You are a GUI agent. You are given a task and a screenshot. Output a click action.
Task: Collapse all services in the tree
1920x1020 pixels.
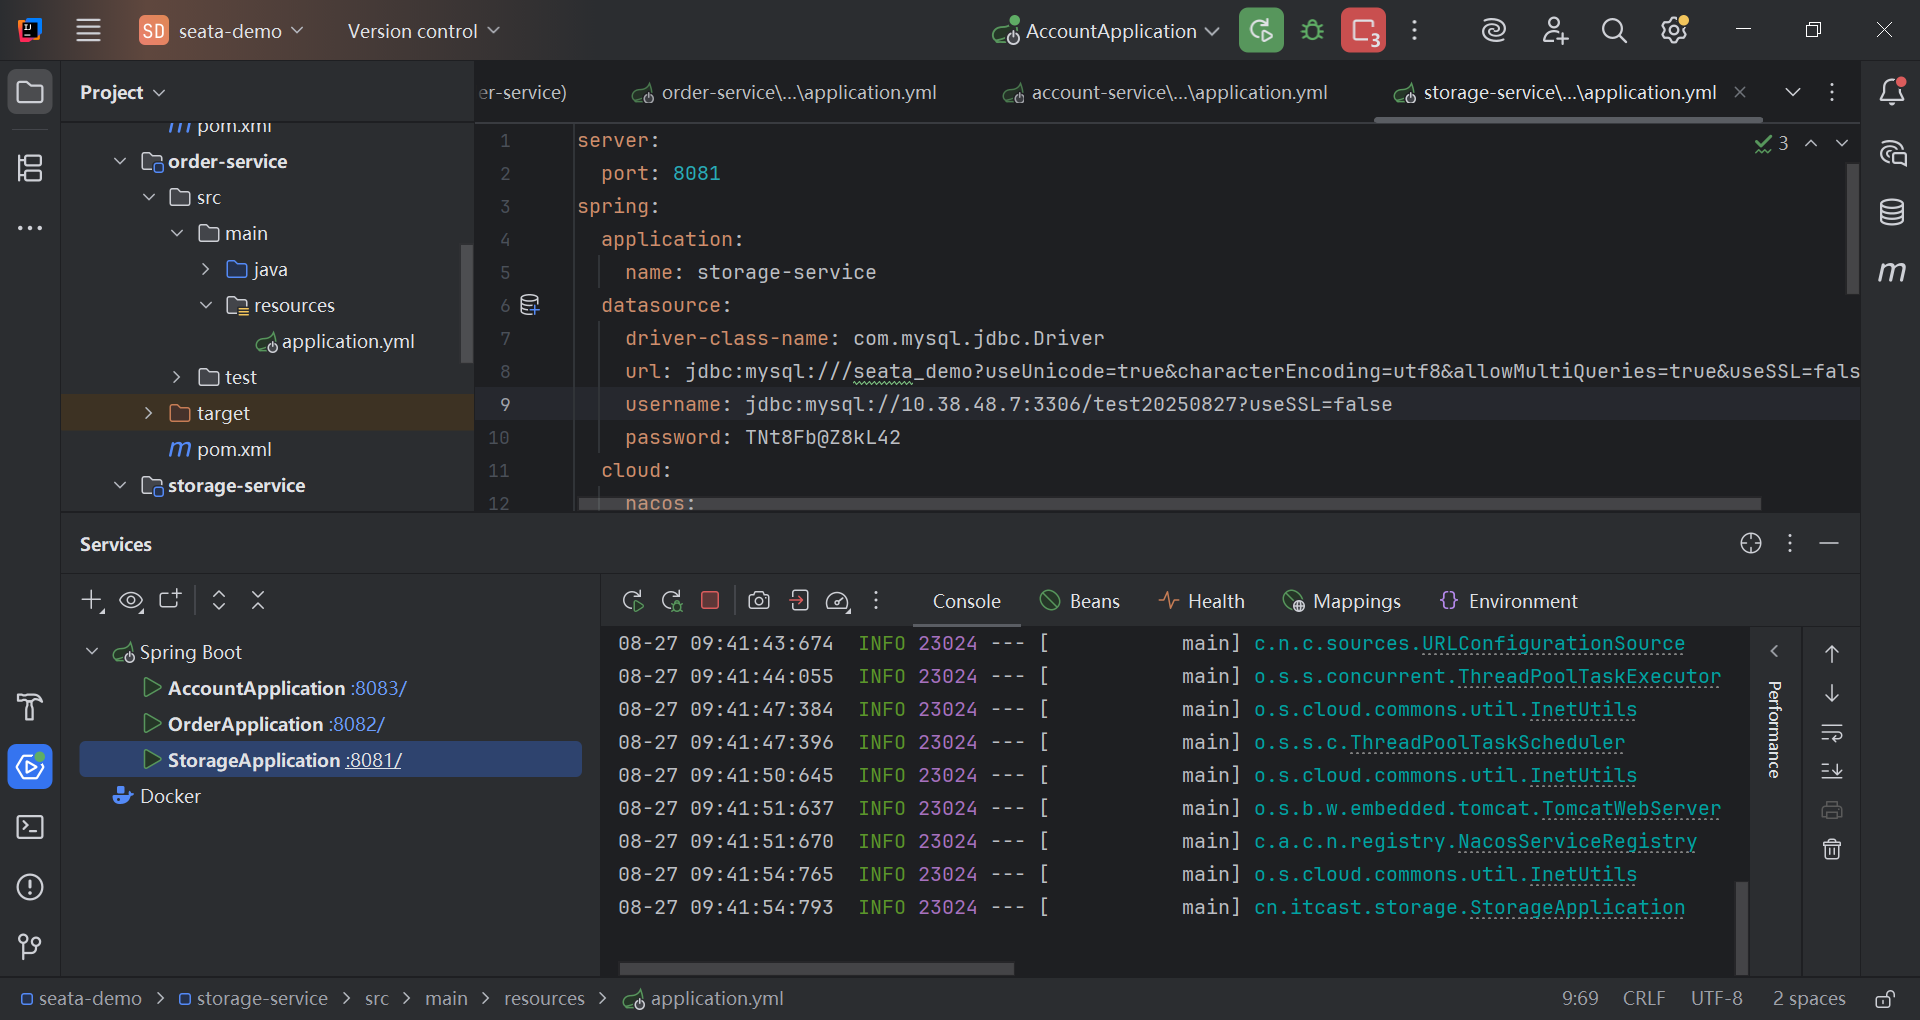(x=258, y=600)
